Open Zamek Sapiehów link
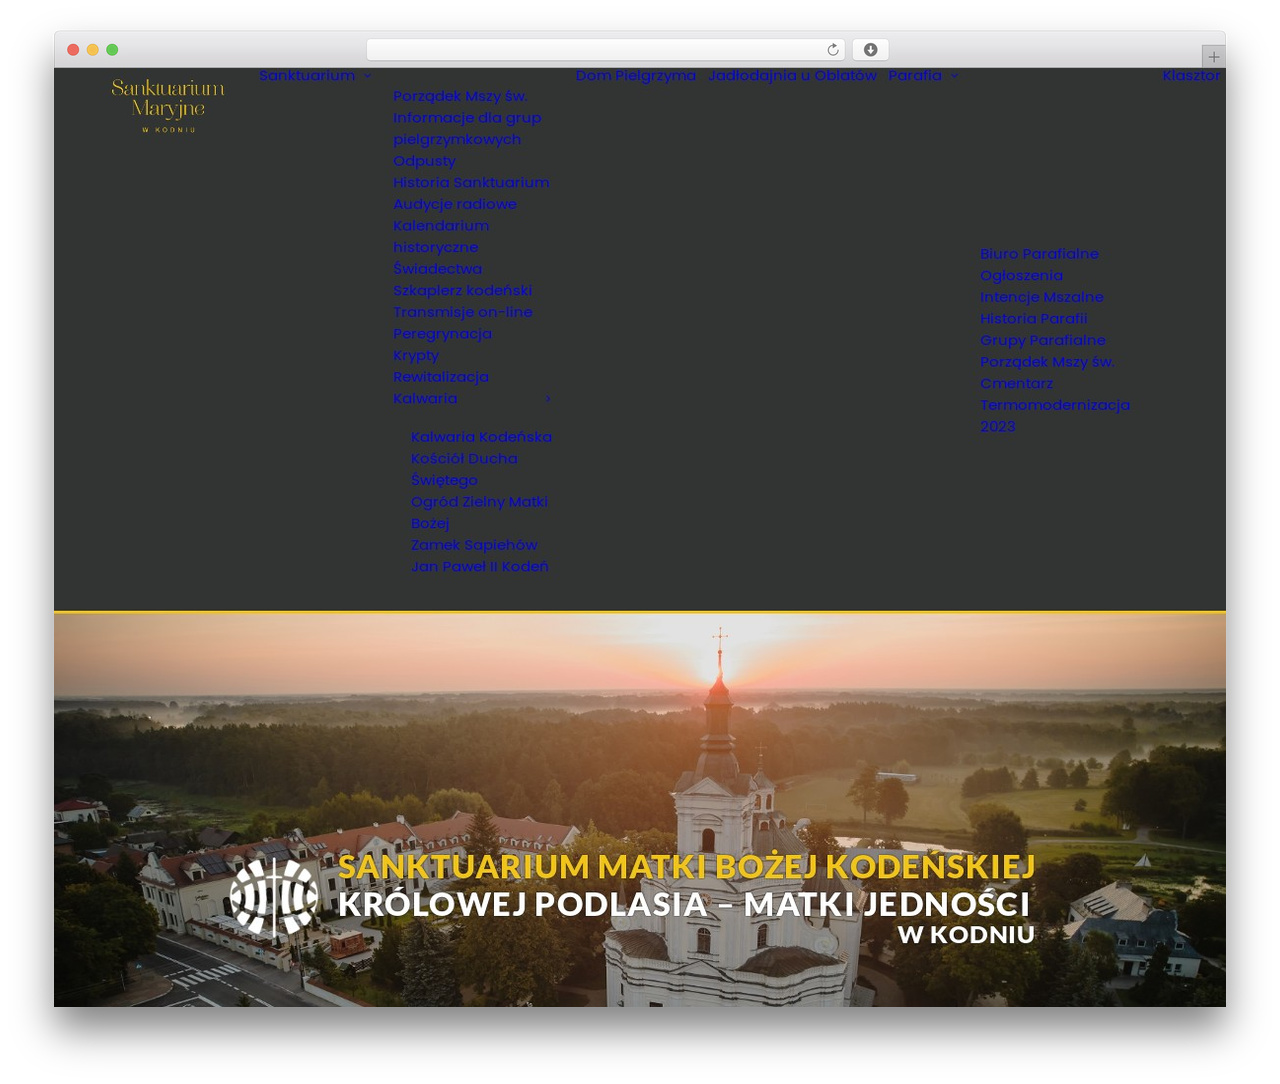The height and width of the screenshot is (1084, 1280). point(474,545)
